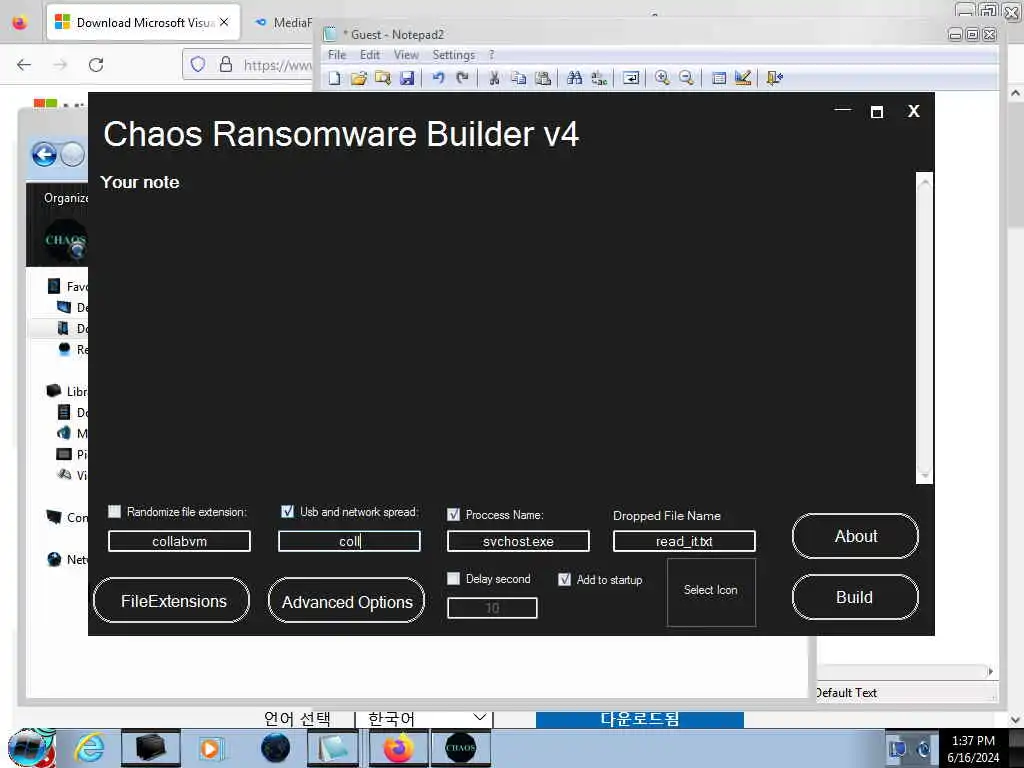The height and width of the screenshot is (768, 1024).
Task: Click the padlock site-info icon in Firefox
Action: click(225, 64)
